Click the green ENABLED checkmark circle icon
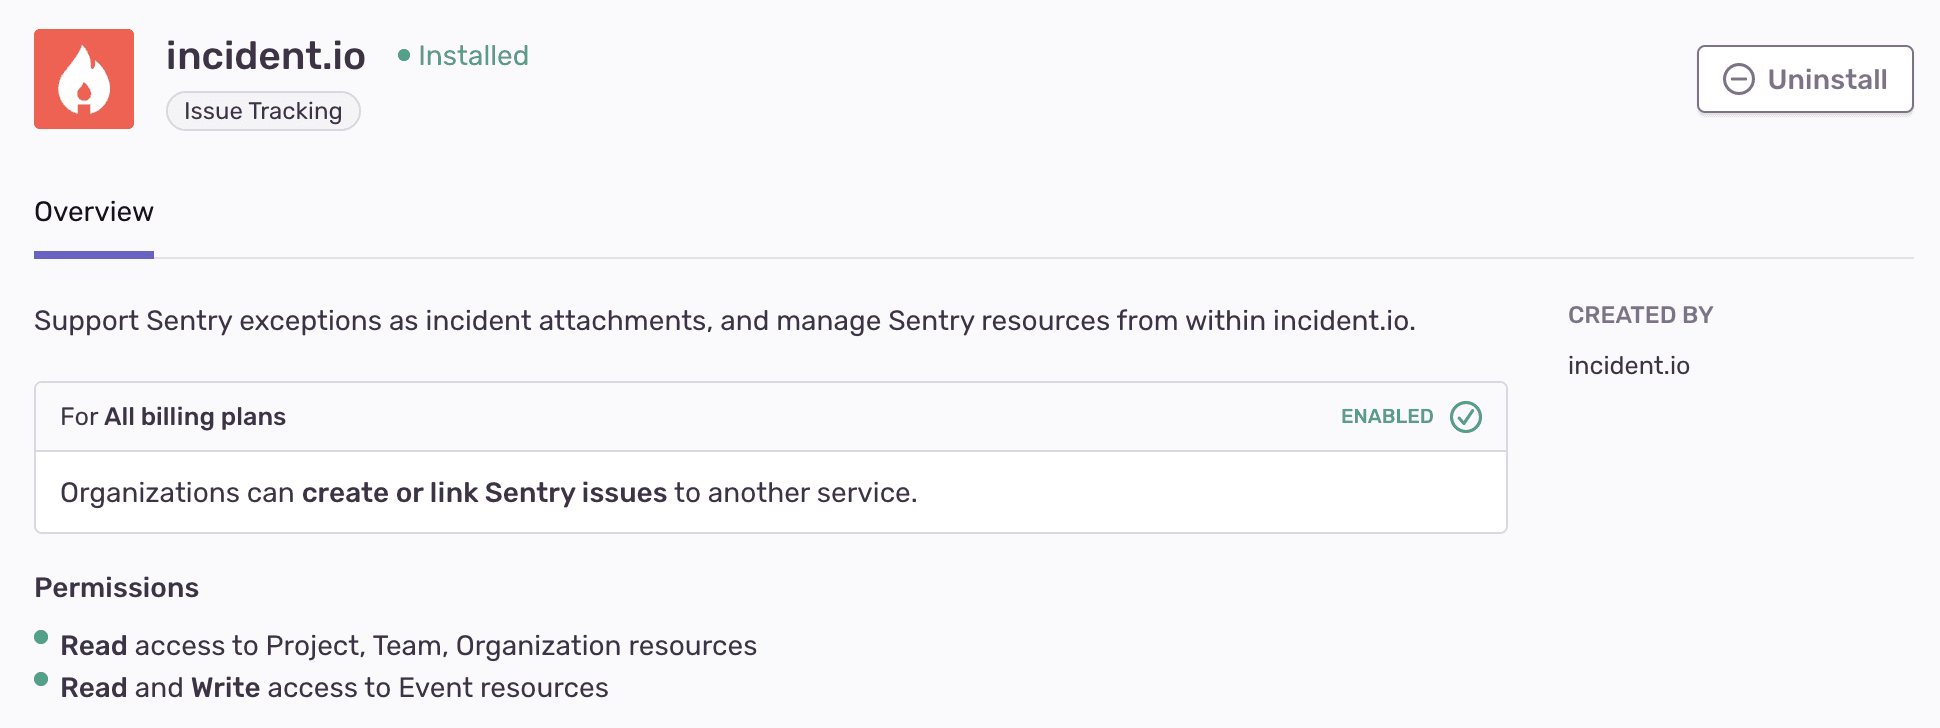Viewport: 1940px width, 728px height. [1464, 417]
